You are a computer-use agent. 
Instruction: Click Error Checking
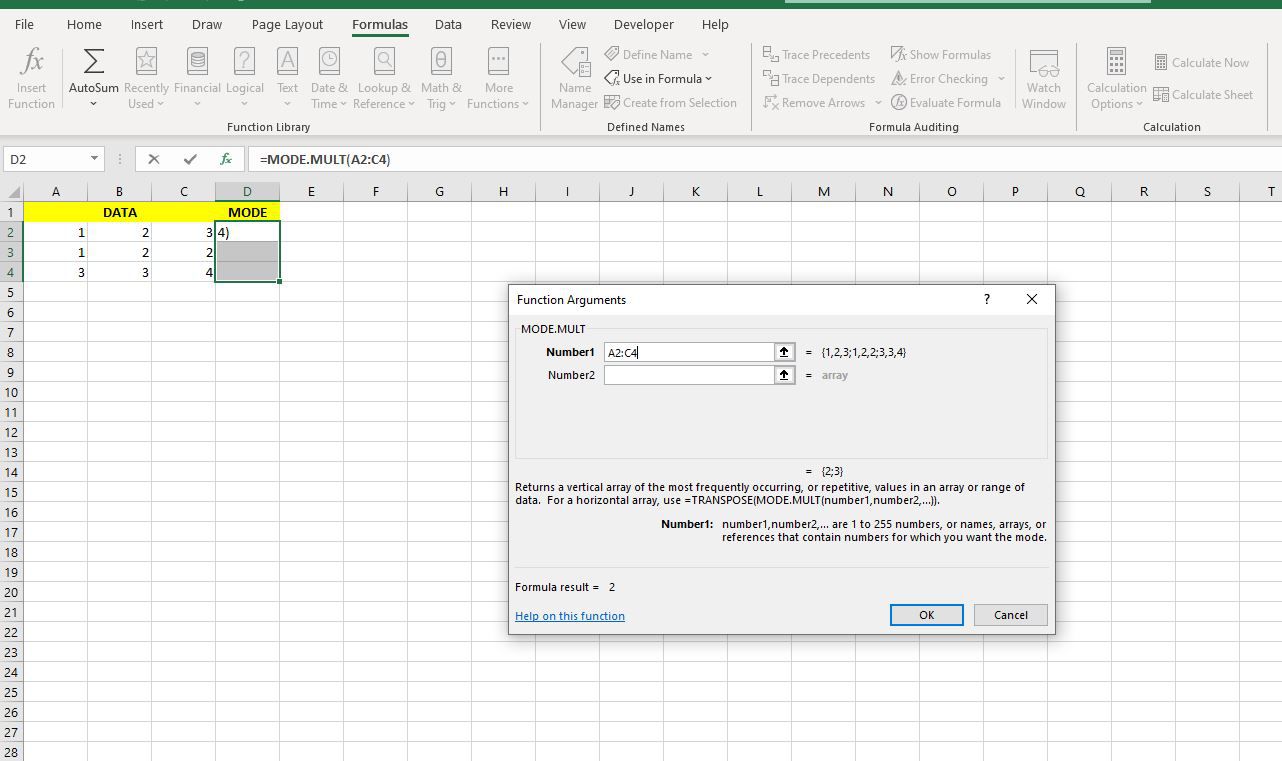coord(939,78)
